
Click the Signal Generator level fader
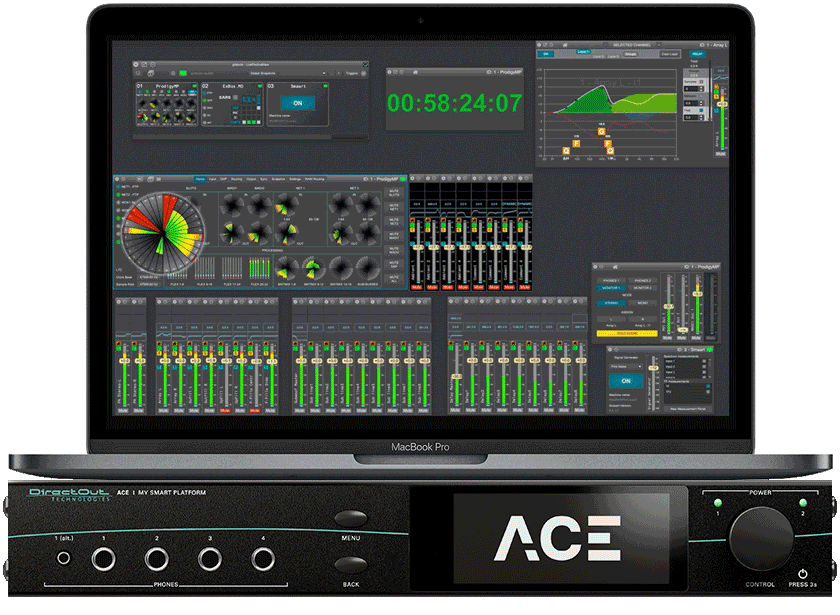tap(654, 368)
